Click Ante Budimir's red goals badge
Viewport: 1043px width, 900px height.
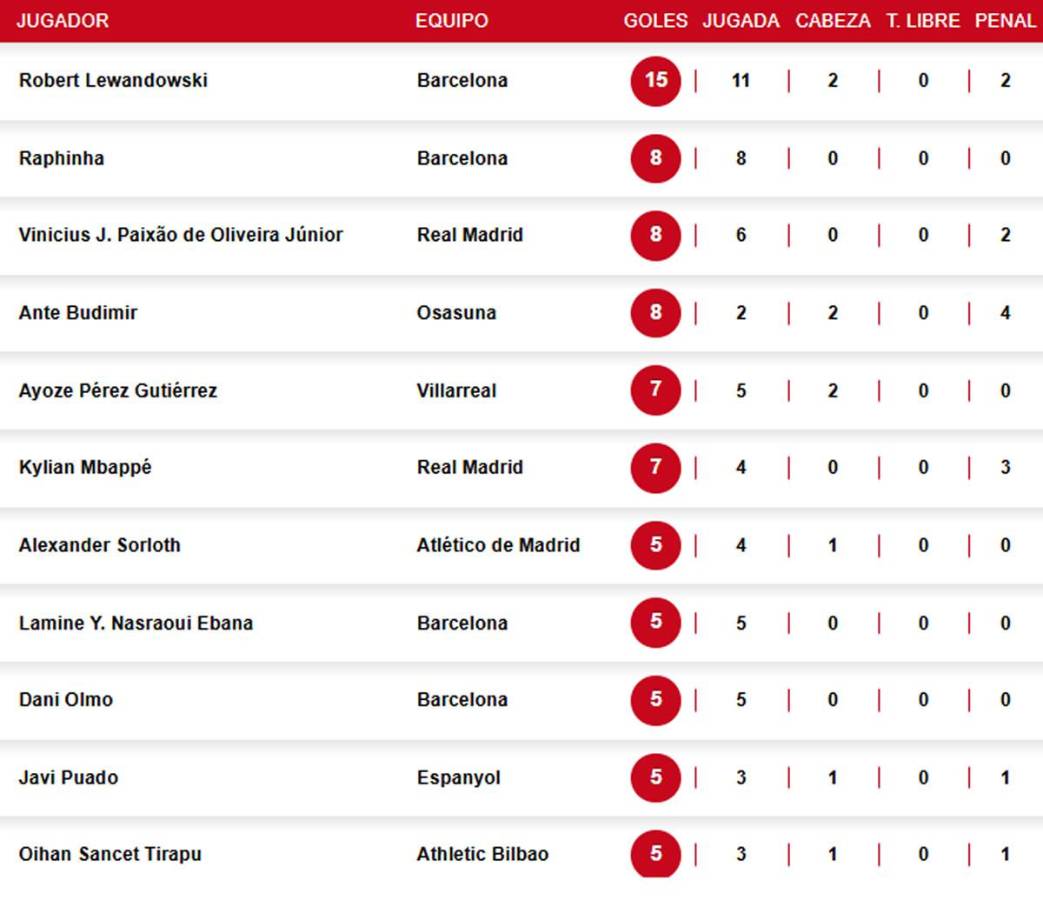(x=656, y=313)
